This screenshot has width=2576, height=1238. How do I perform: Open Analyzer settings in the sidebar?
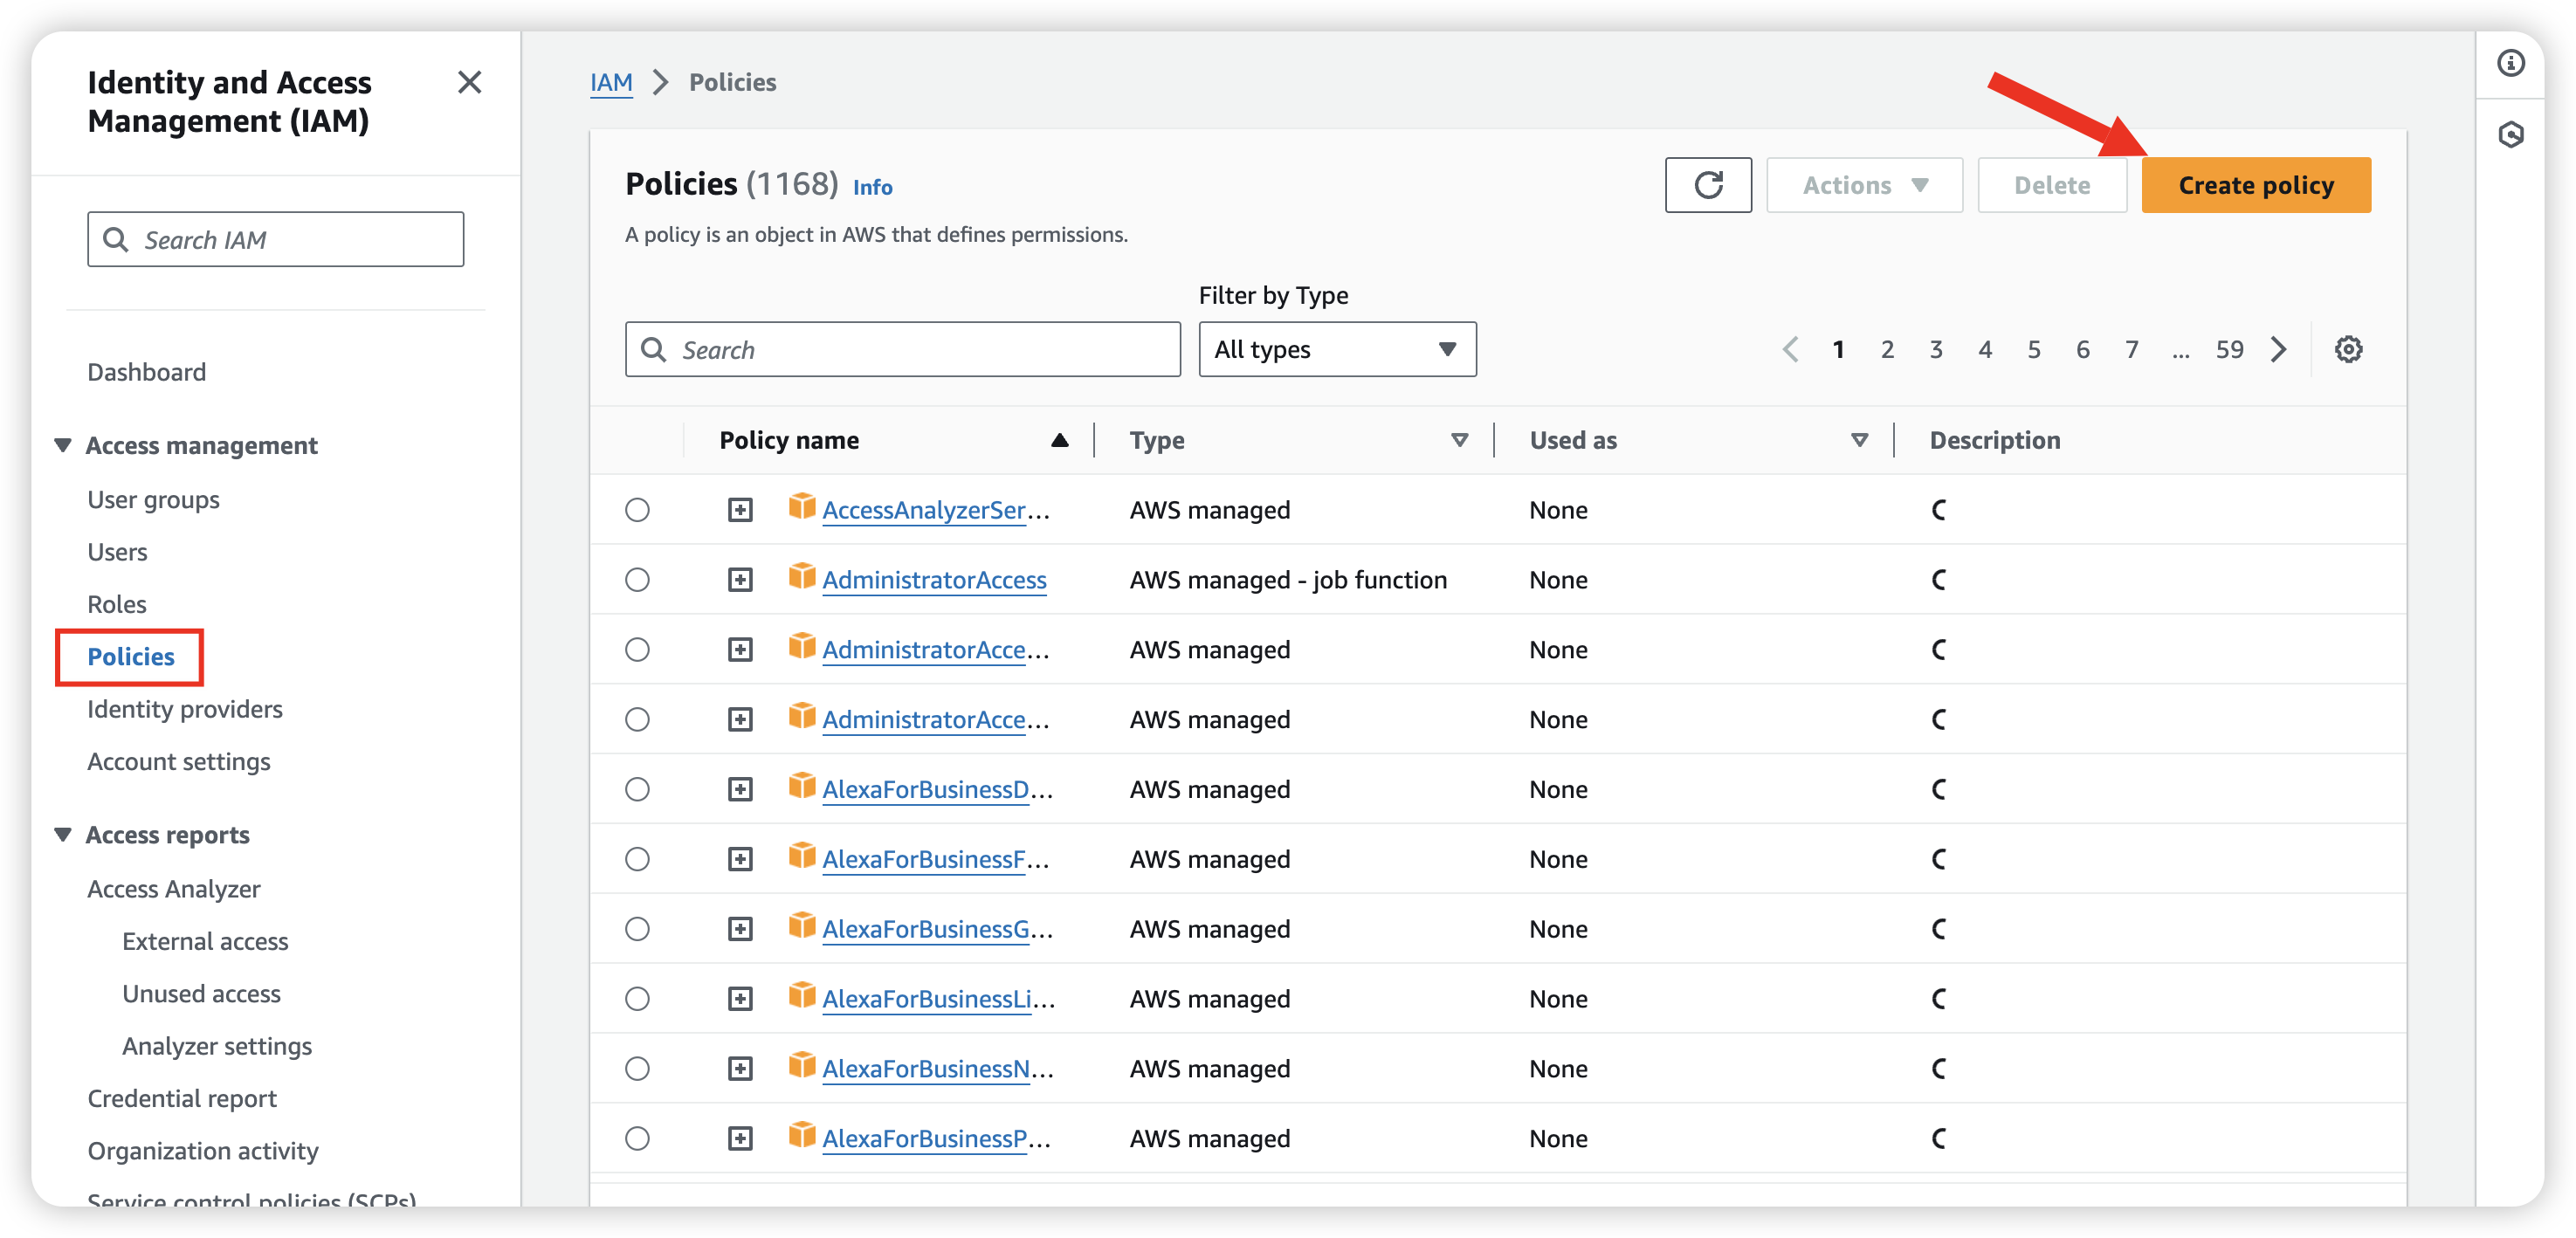point(217,1047)
